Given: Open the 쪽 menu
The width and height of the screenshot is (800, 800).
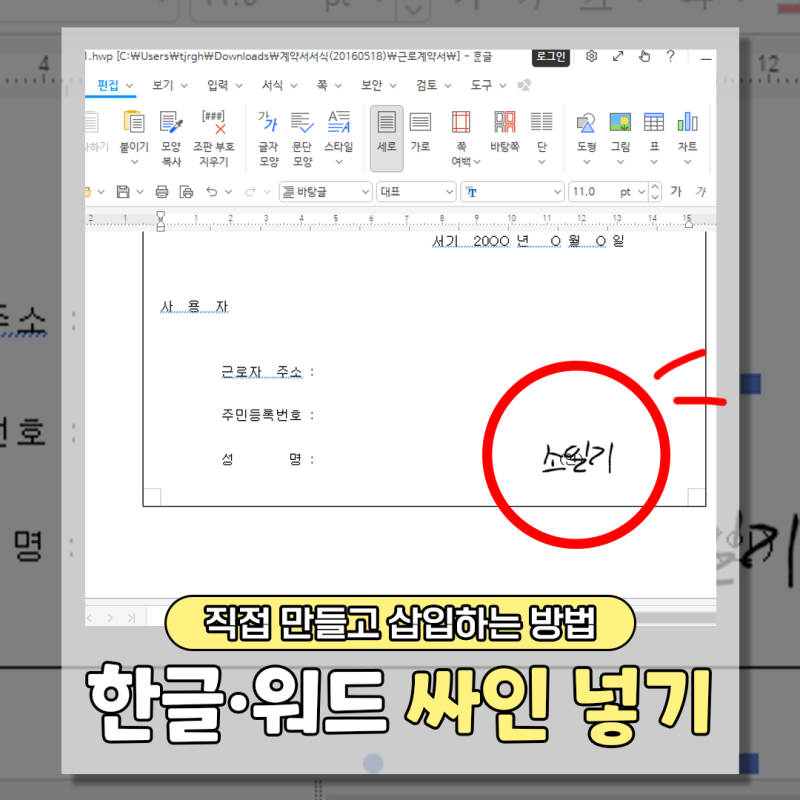Looking at the screenshot, I should point(328,85).
